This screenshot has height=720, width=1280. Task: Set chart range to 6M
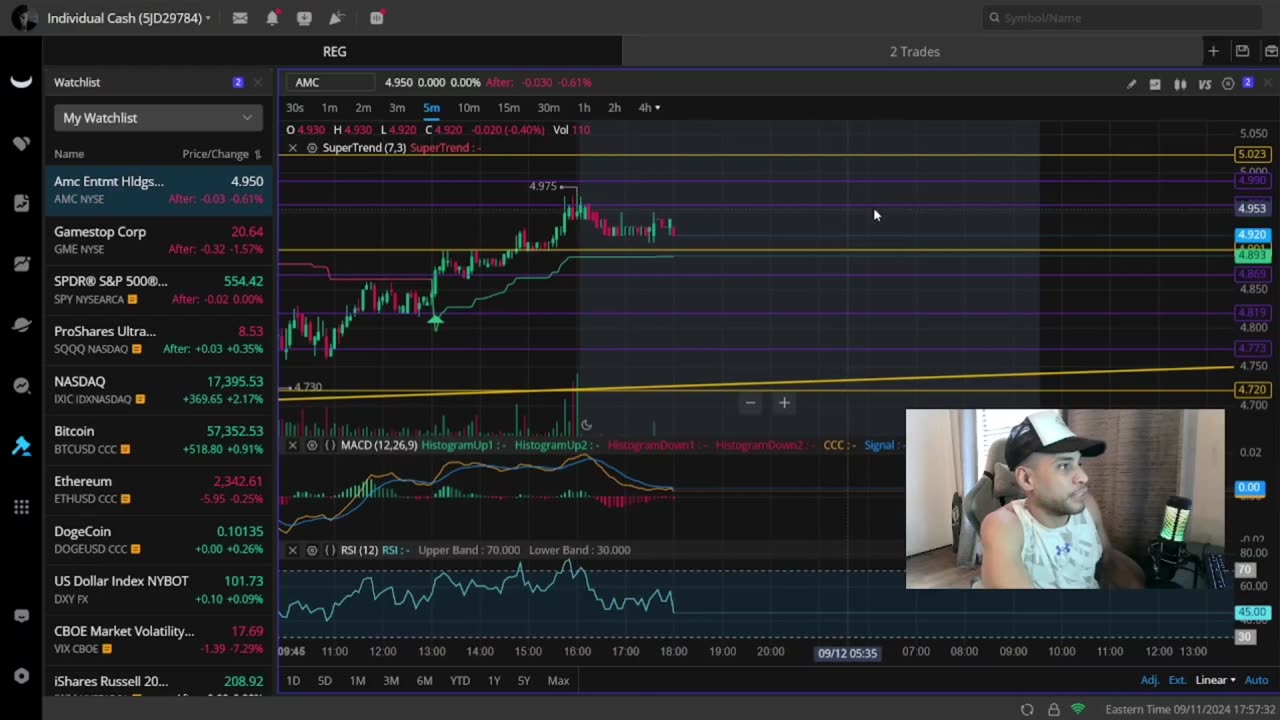click(x=424, y=681)
